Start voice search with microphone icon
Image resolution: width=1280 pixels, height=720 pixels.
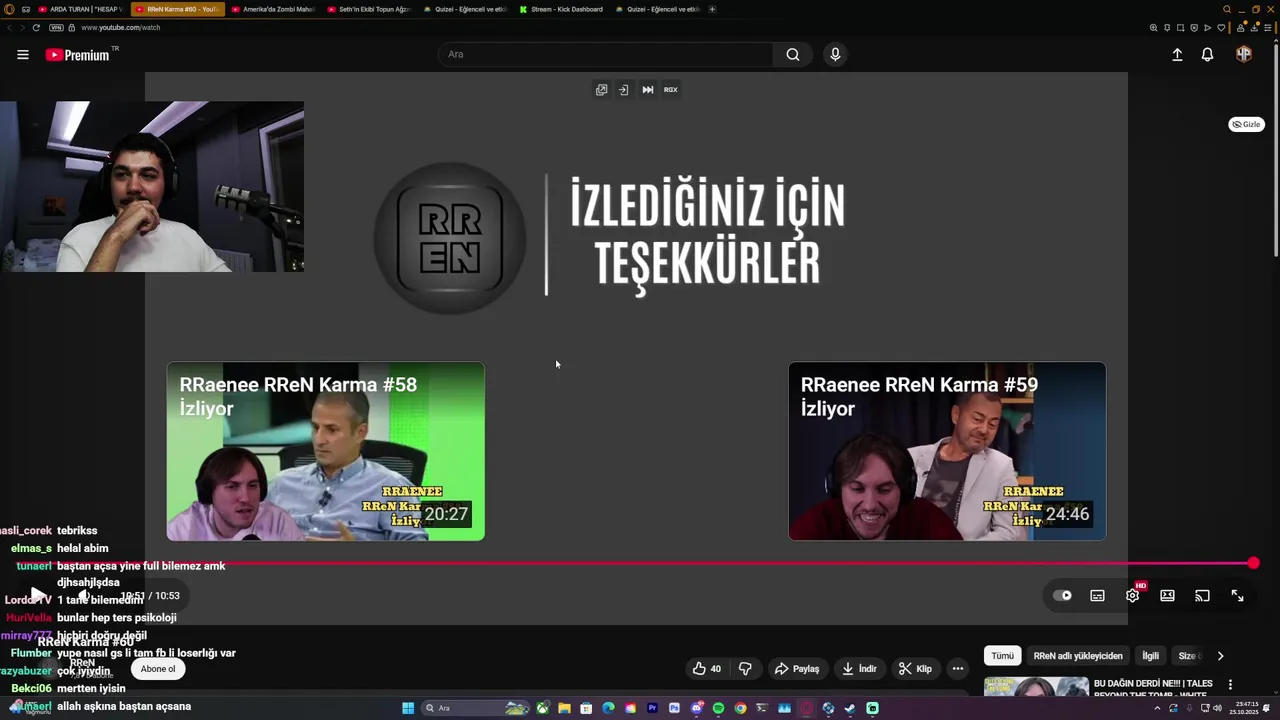[835, 54]
